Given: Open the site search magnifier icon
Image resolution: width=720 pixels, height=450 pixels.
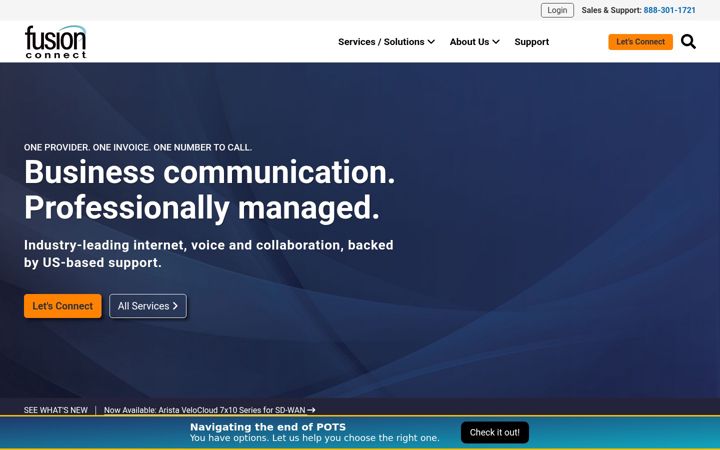Looking at the screenshot, I should (688, 42).
